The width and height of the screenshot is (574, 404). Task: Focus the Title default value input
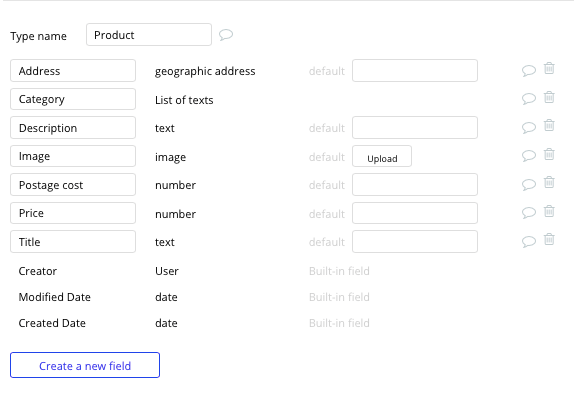pos(415,242)
